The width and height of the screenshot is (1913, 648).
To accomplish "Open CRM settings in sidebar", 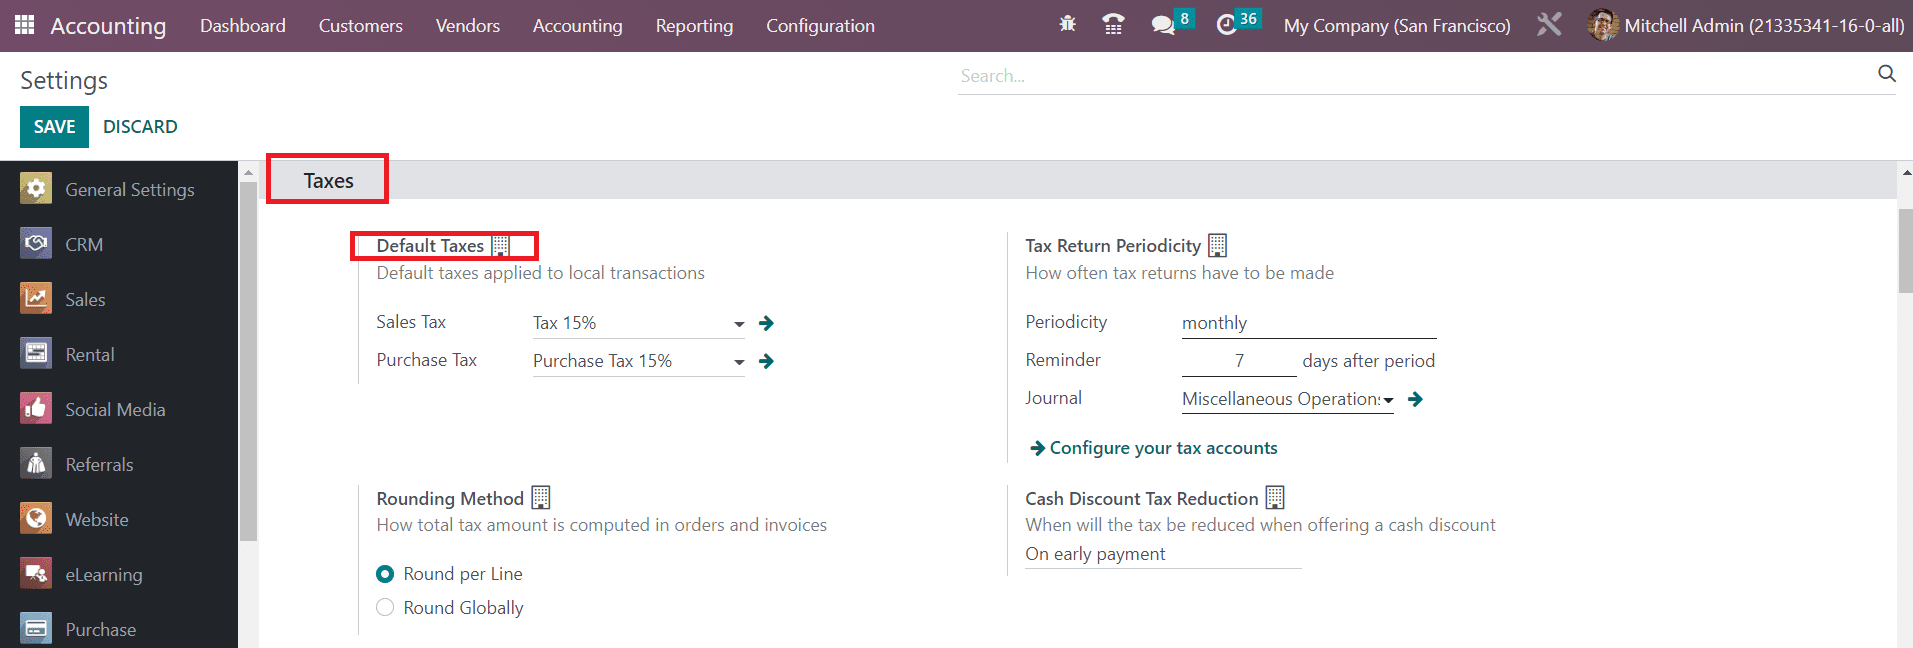I will click(x=84, y=245).
